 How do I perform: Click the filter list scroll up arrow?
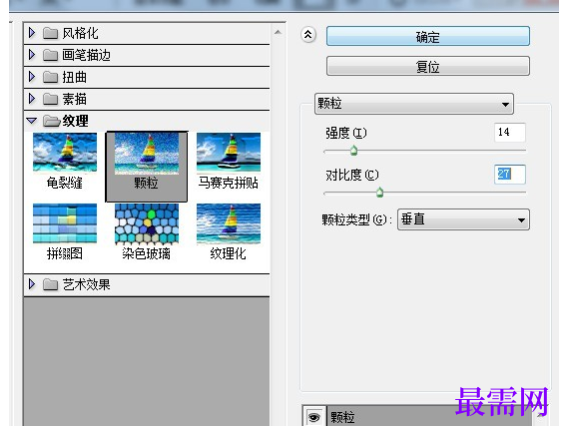coord(278,33)
